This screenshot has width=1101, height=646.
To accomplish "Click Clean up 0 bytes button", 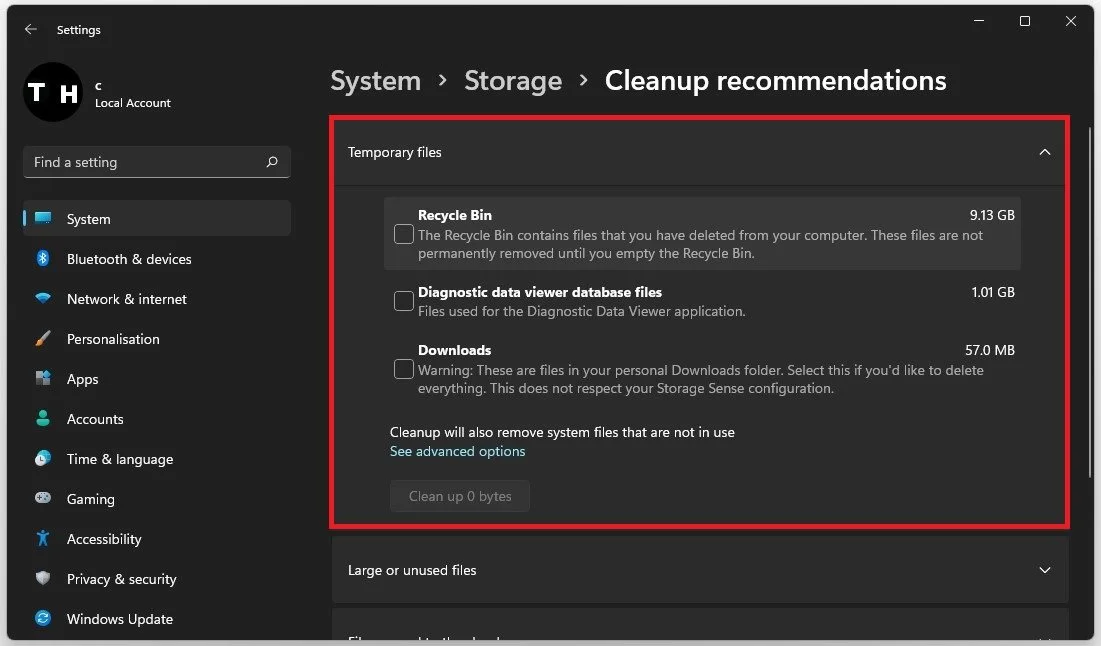I will coord(460,496).
